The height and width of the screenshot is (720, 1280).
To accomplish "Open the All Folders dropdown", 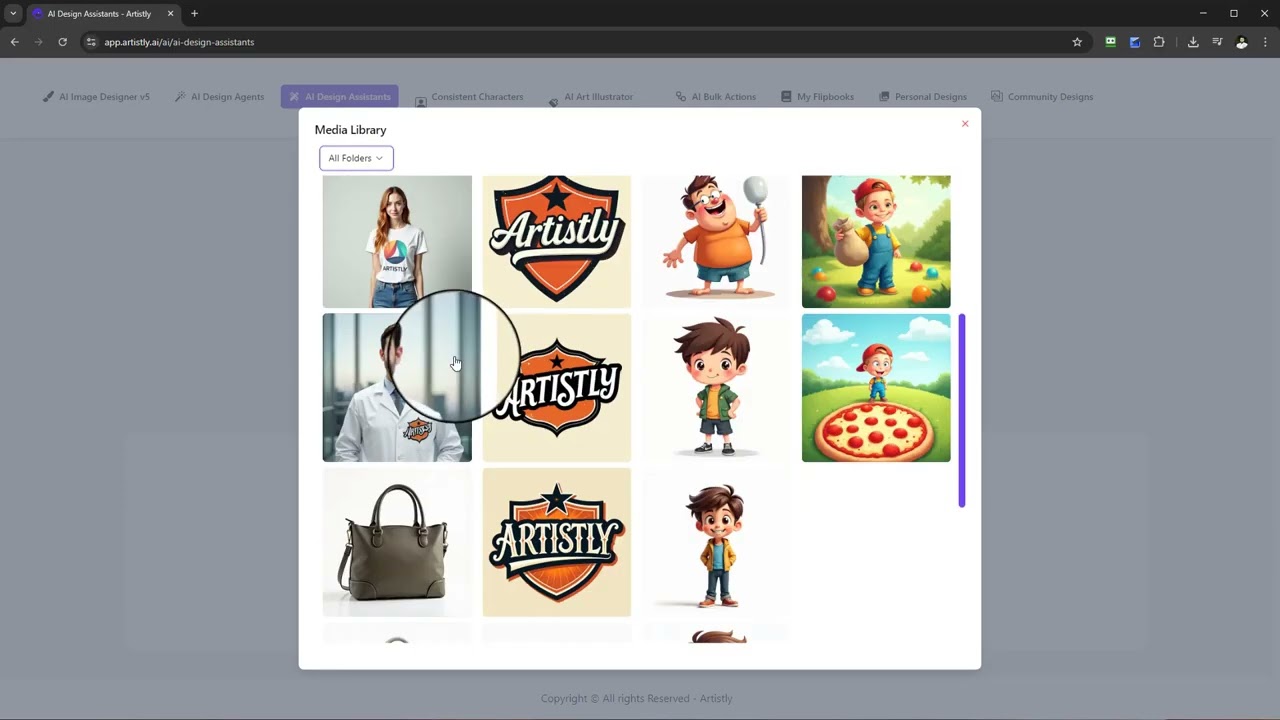I will coord(356,158).
